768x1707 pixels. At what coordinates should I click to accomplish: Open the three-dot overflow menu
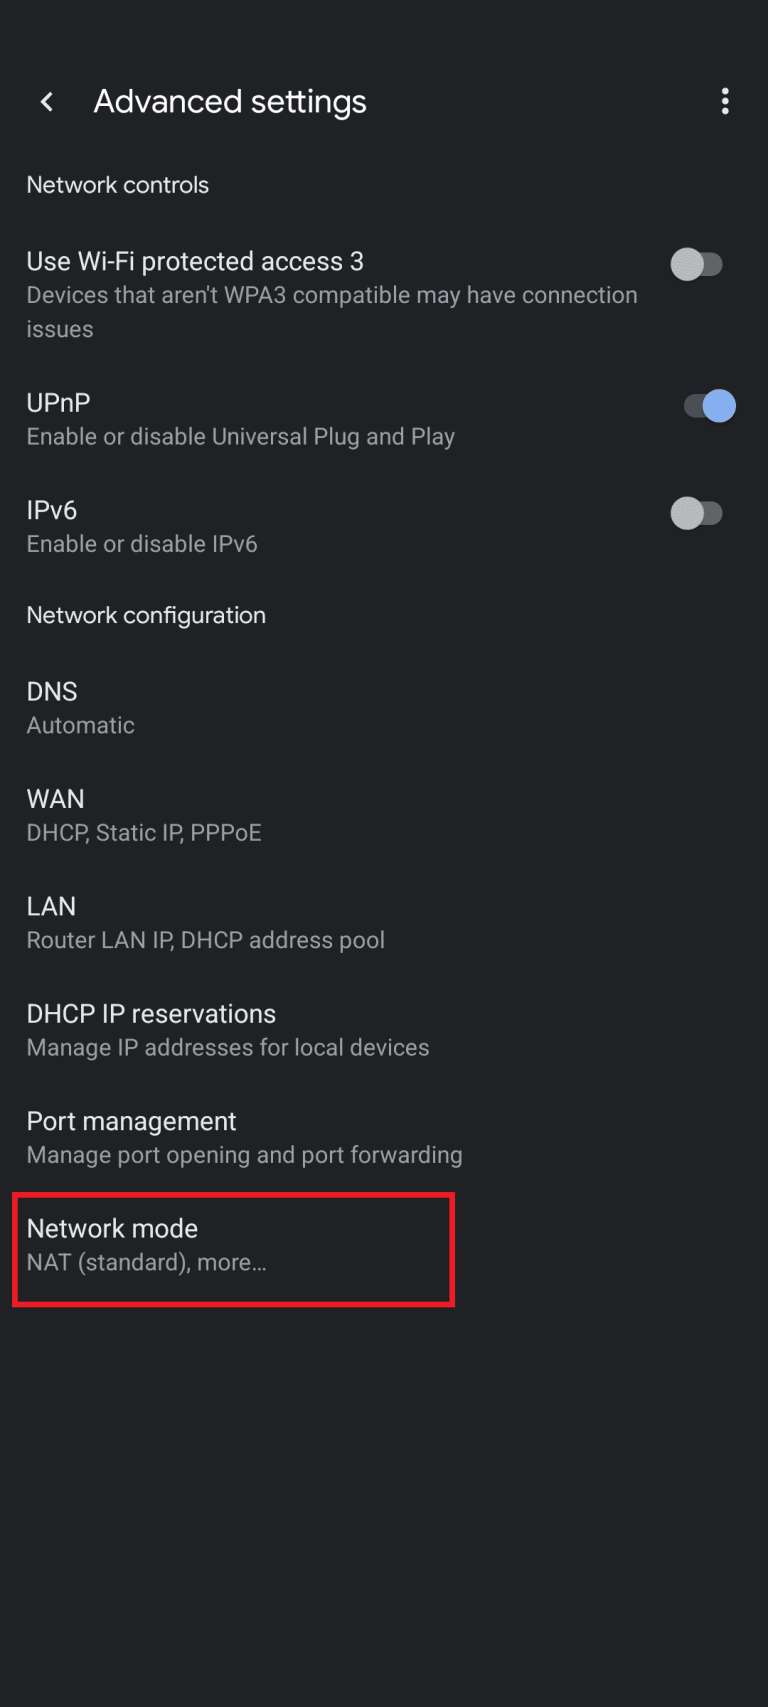point(725,101)
